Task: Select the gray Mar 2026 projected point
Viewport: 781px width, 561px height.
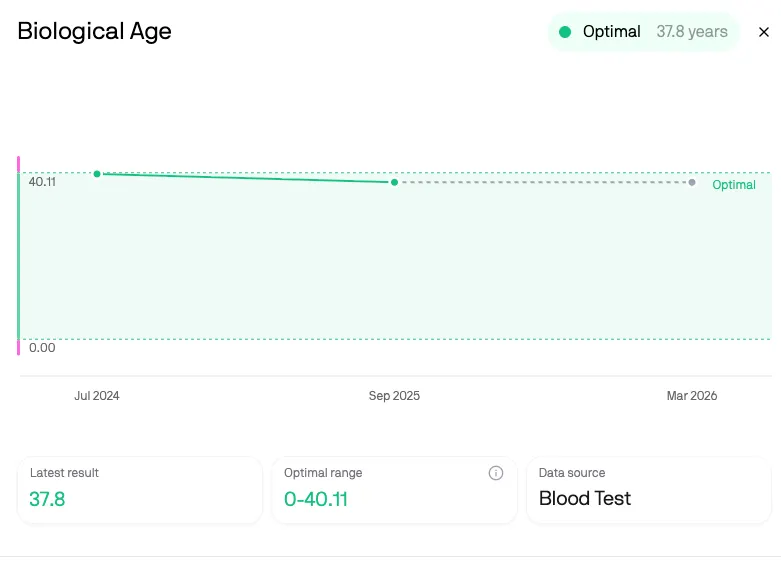Action: point(692,182)
